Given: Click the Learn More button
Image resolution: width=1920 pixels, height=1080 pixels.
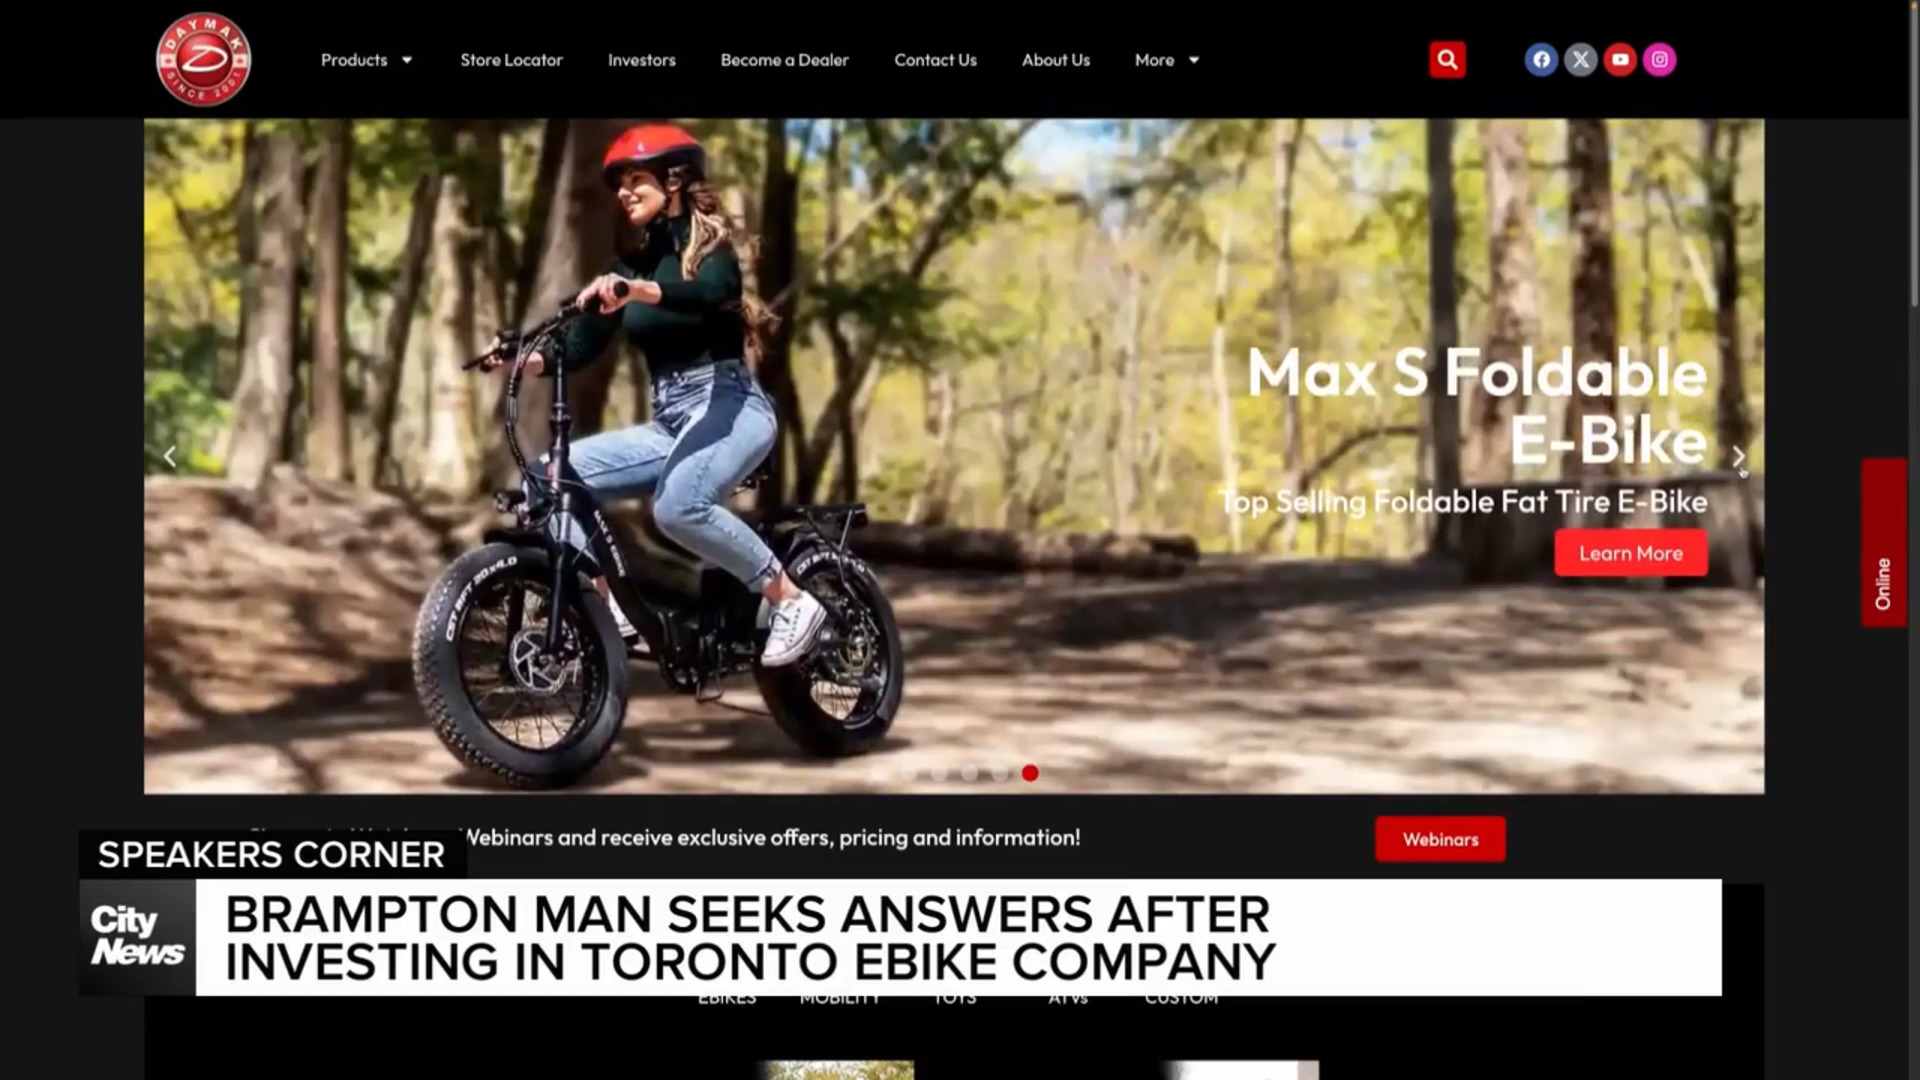Looking at the screenshot, I should 1631,553.
